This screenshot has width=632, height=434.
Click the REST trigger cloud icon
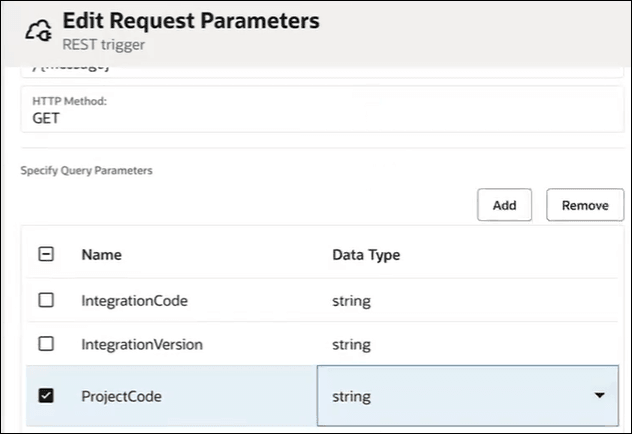(x=39, y=30)
